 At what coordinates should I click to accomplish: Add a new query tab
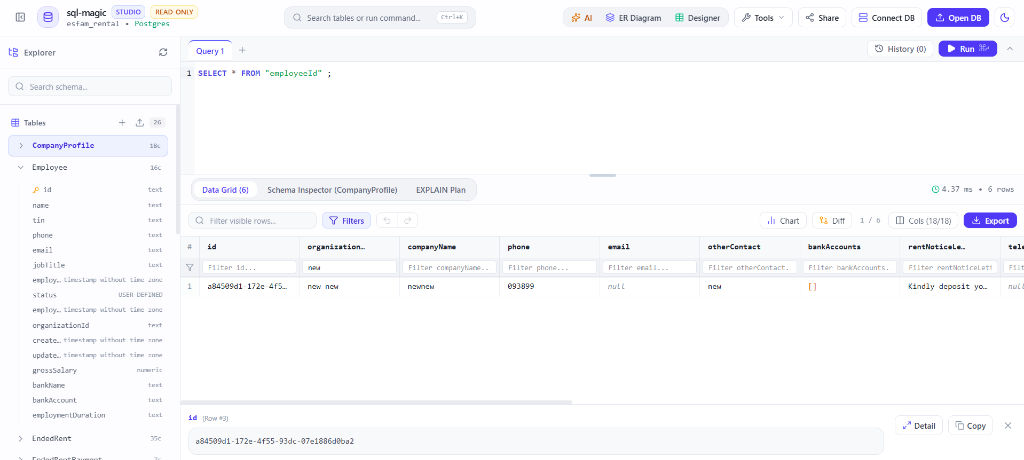coord(242,50)
